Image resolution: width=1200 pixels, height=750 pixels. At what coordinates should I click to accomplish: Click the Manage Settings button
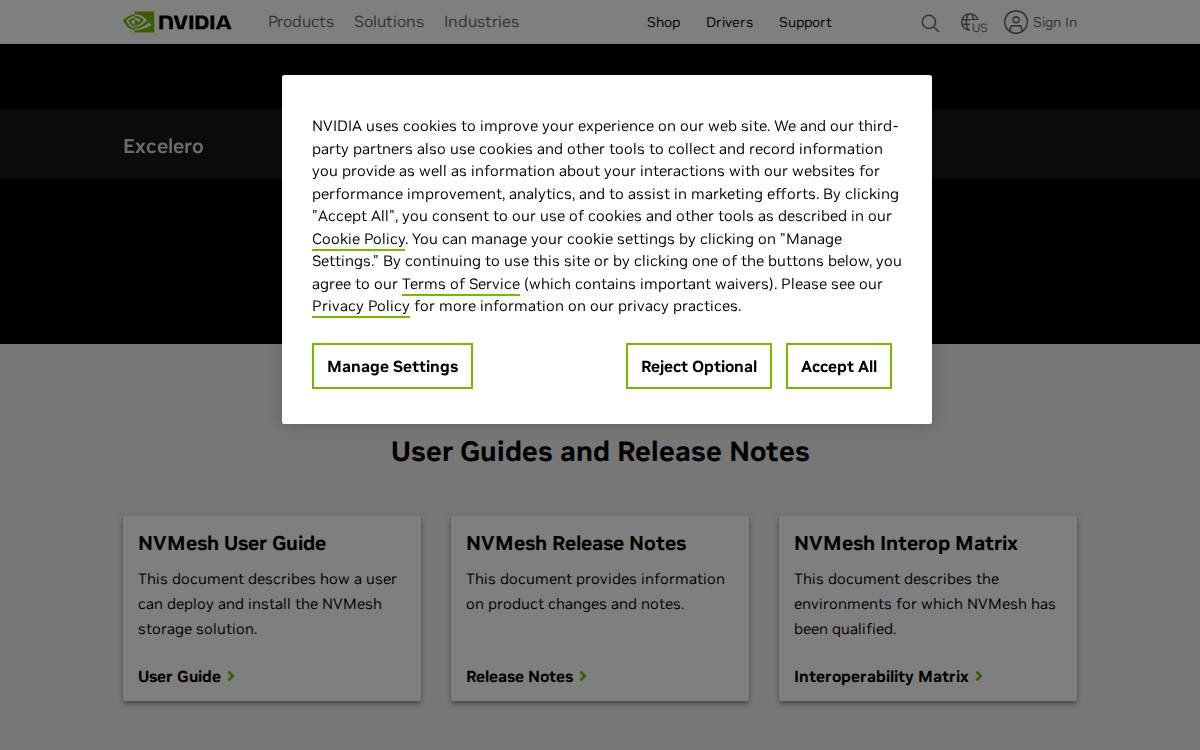(392, 366)
